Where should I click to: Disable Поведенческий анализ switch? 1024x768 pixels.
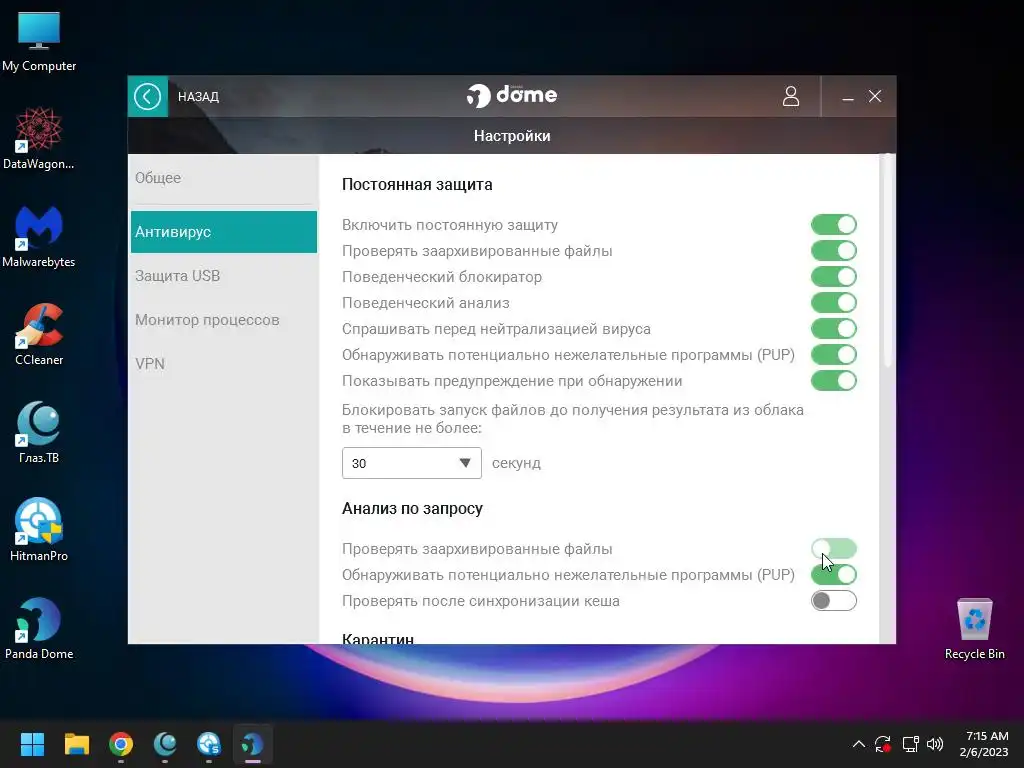(x=834, y=303)
